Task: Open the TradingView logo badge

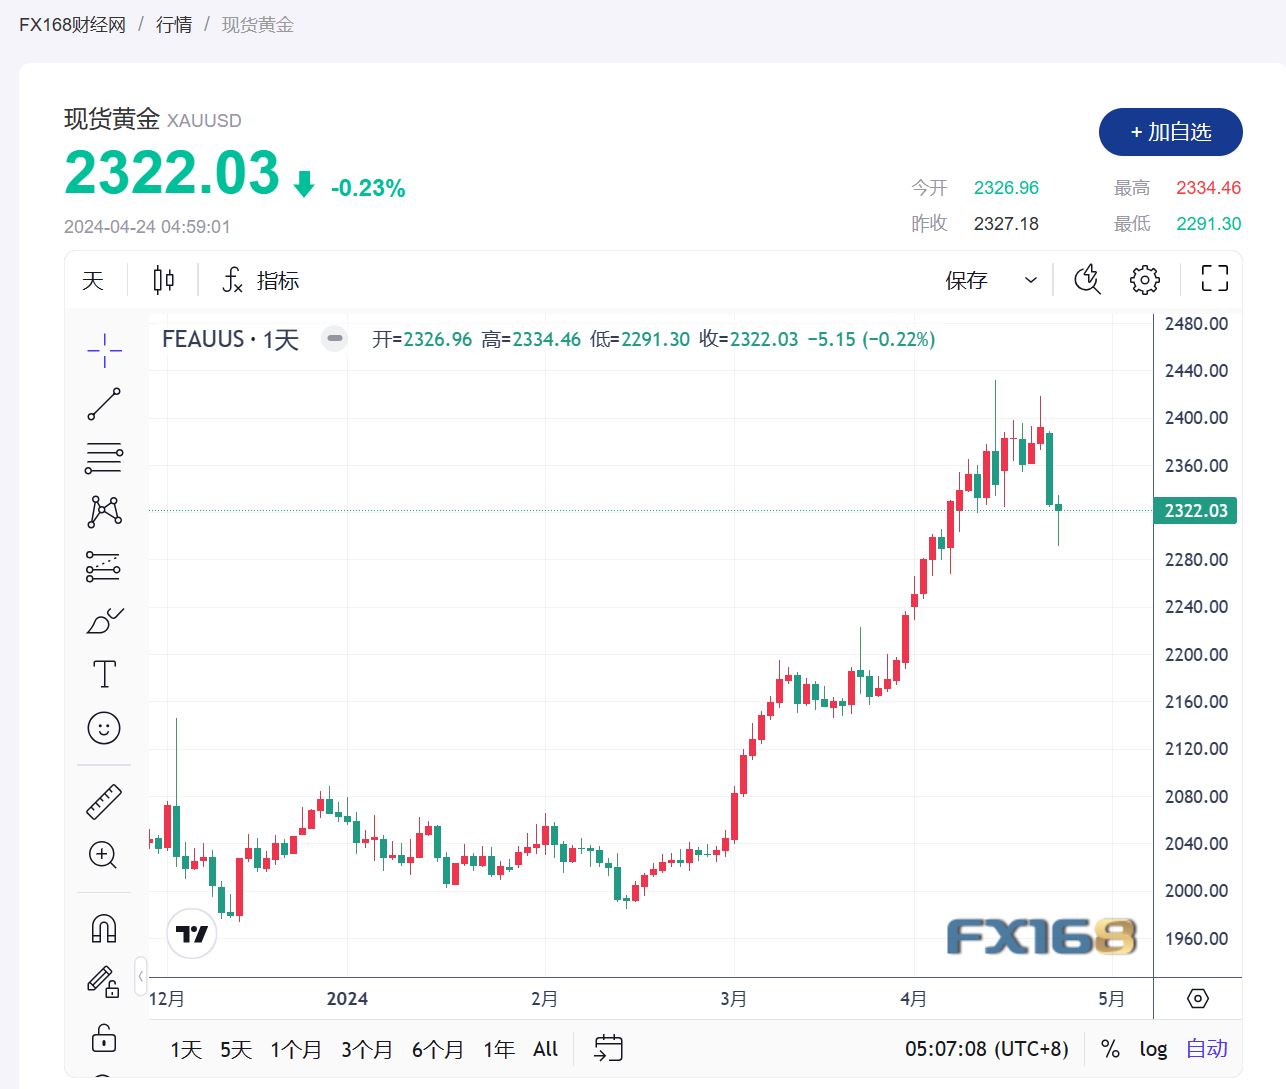Action: tap(192, 934)
